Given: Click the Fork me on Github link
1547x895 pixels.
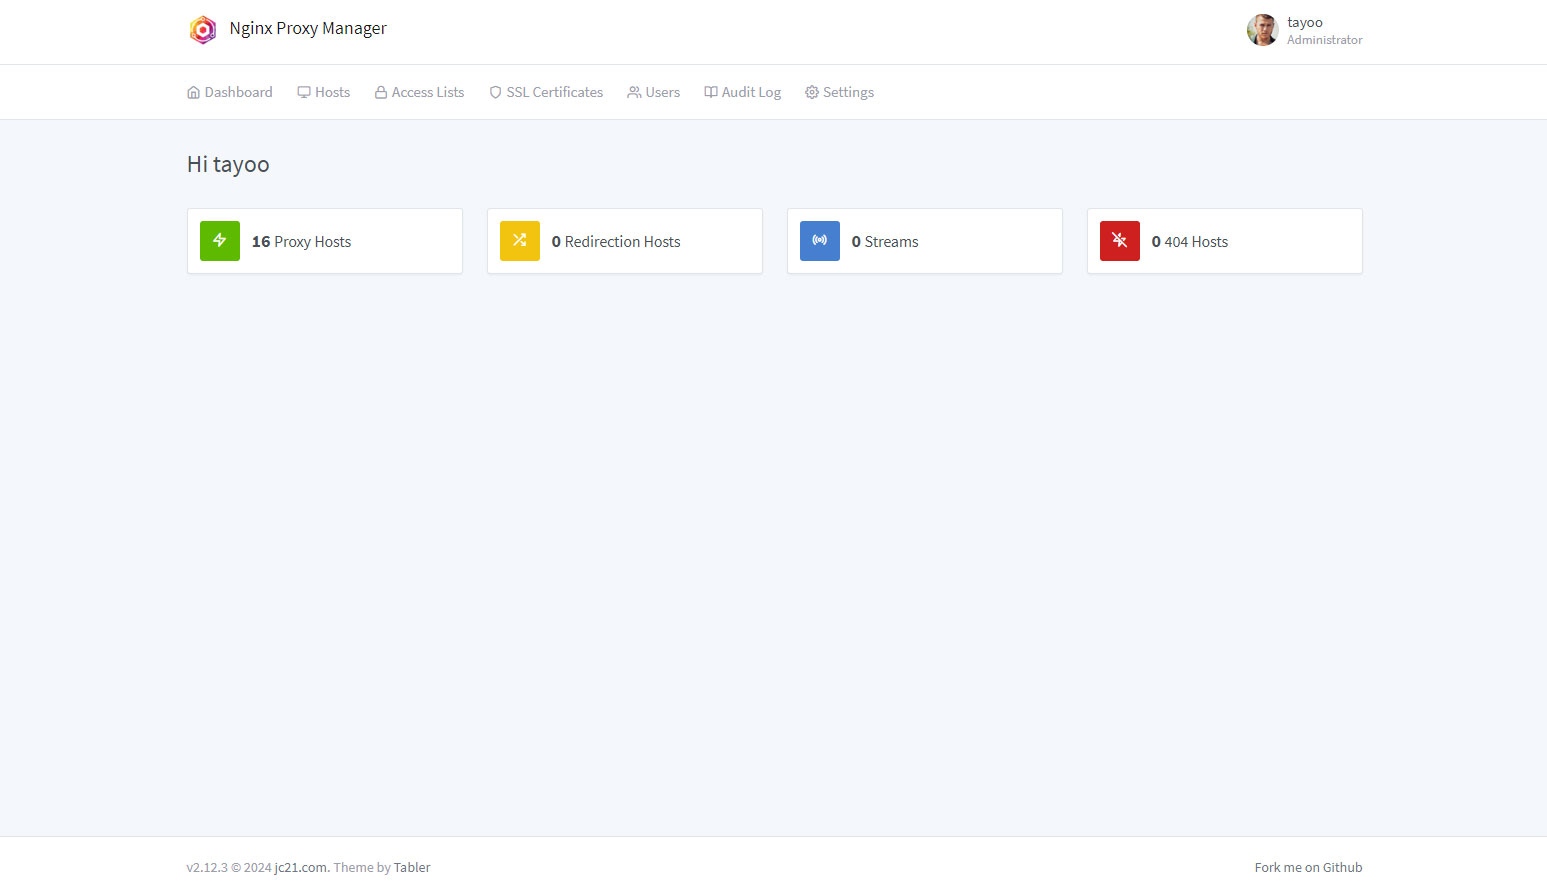Looking at the screenshot, I should pyautogui.click(x=1308, y=868).
